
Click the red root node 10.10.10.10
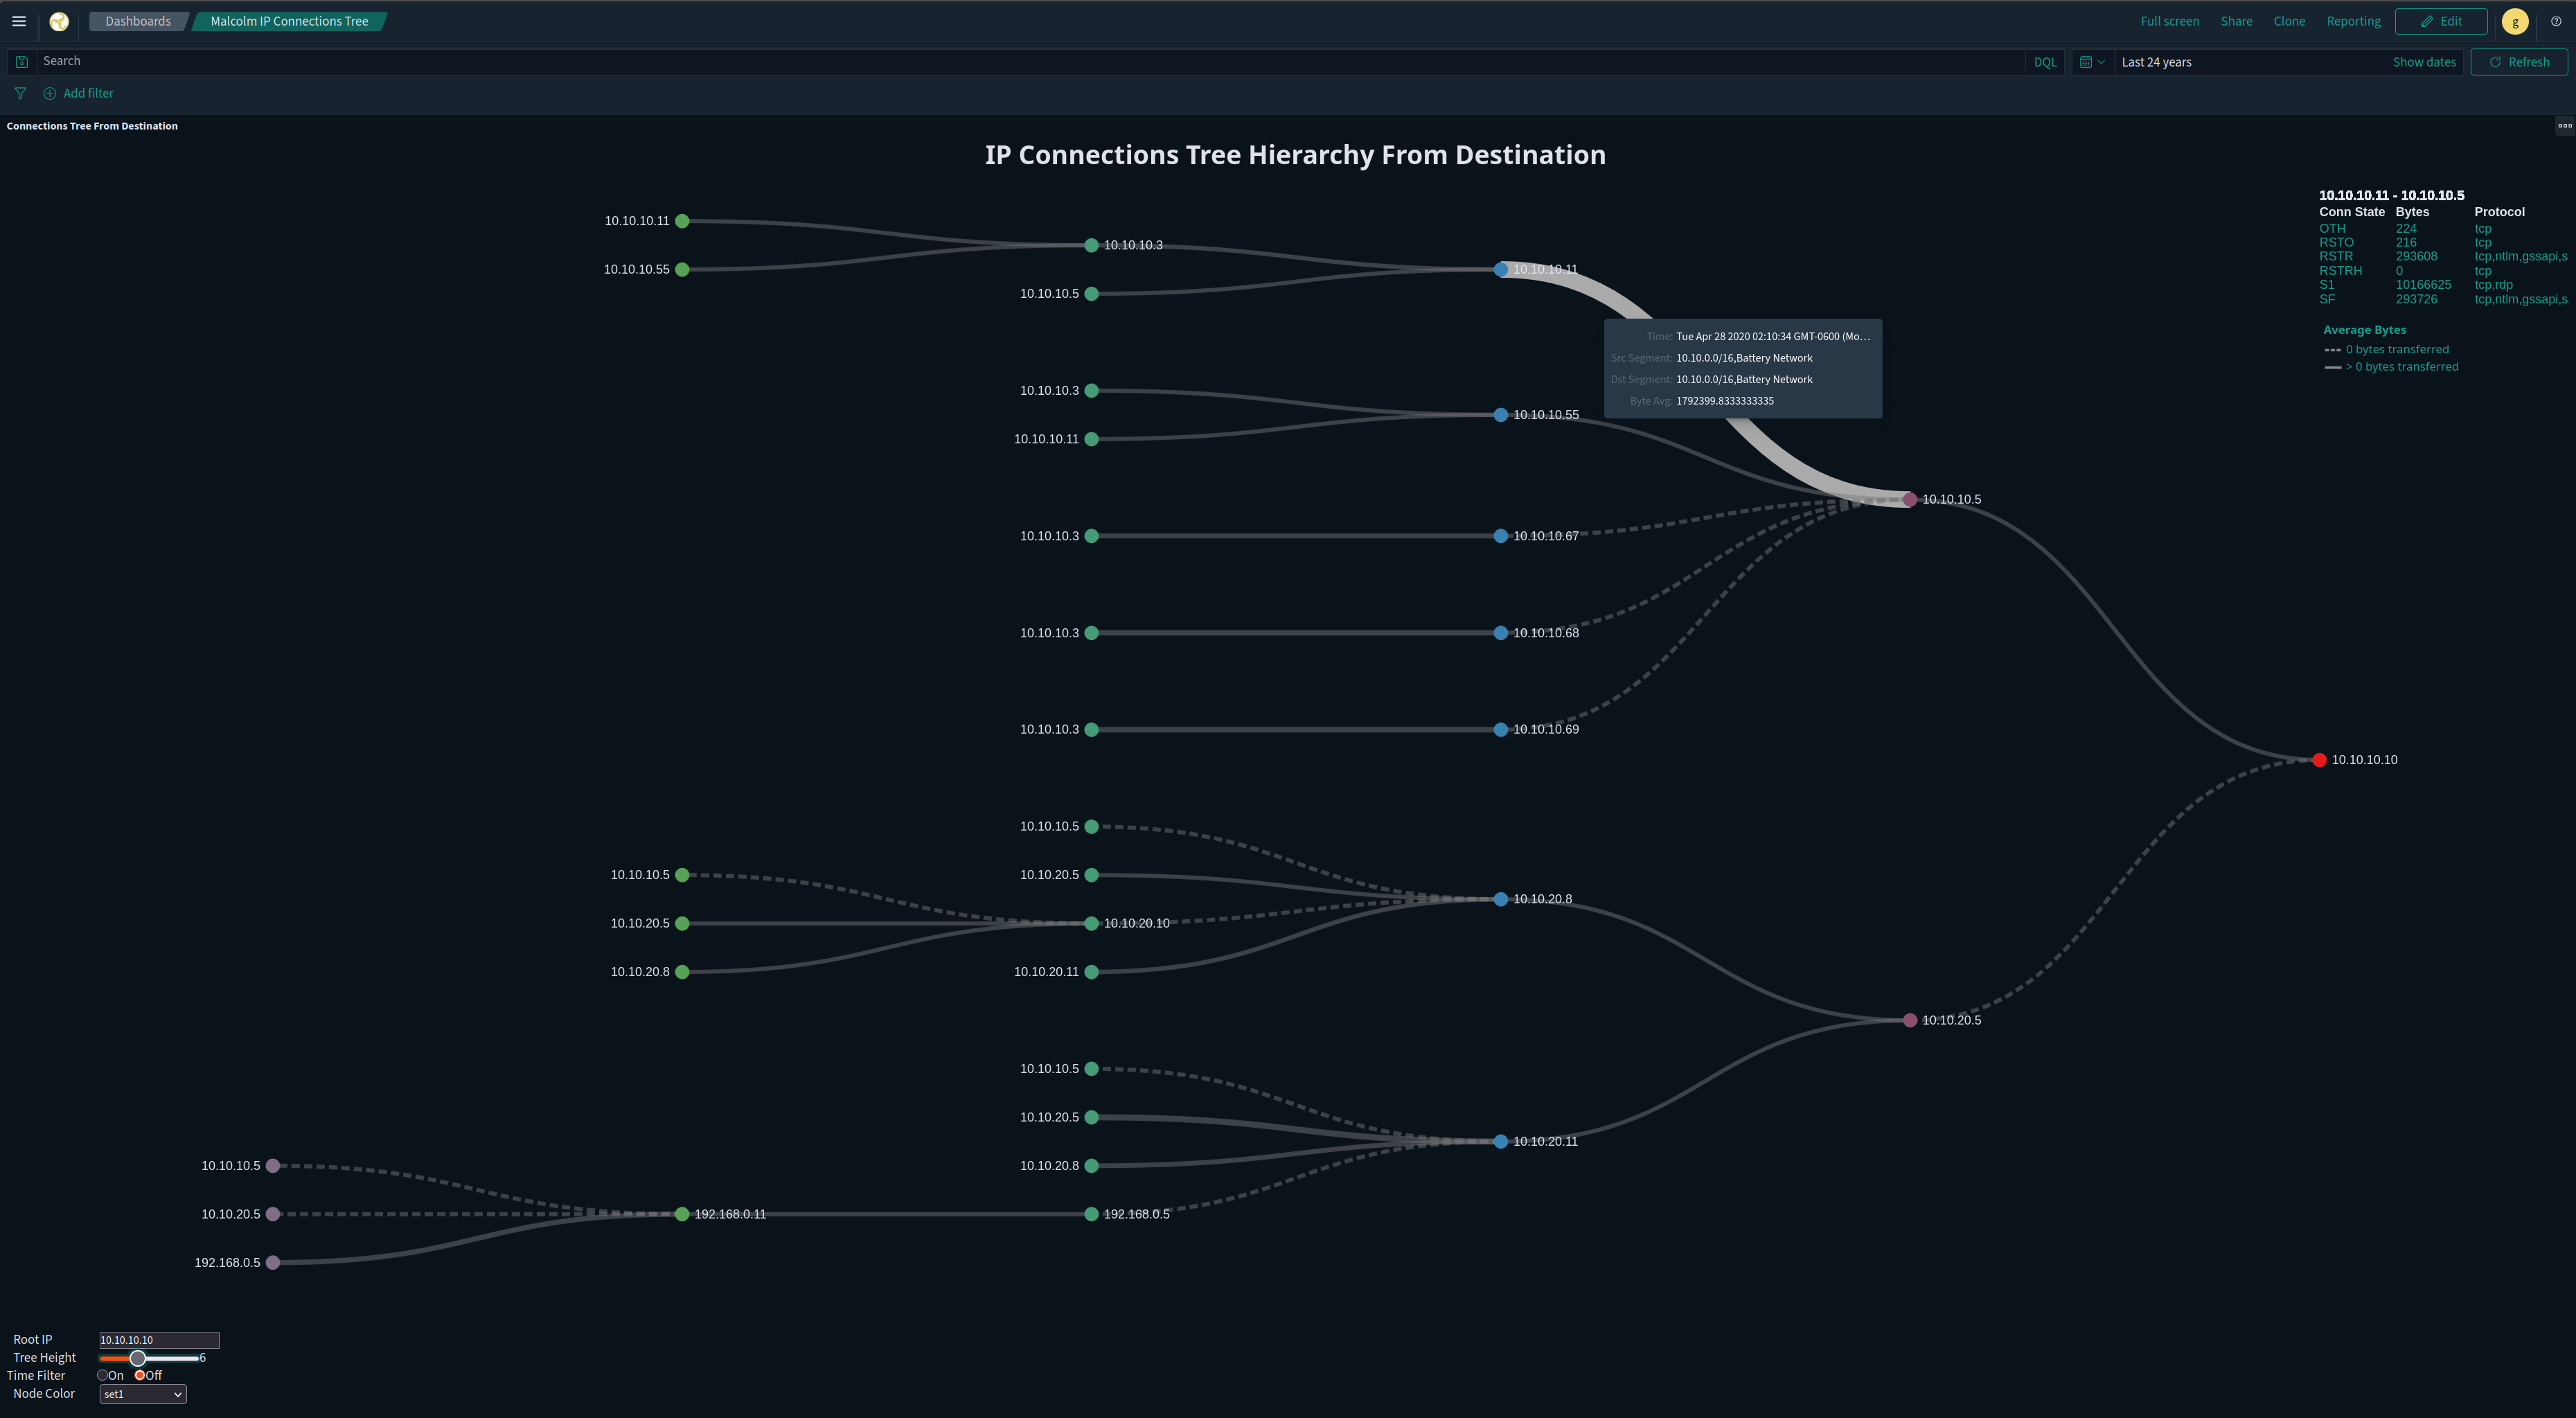2319,760
